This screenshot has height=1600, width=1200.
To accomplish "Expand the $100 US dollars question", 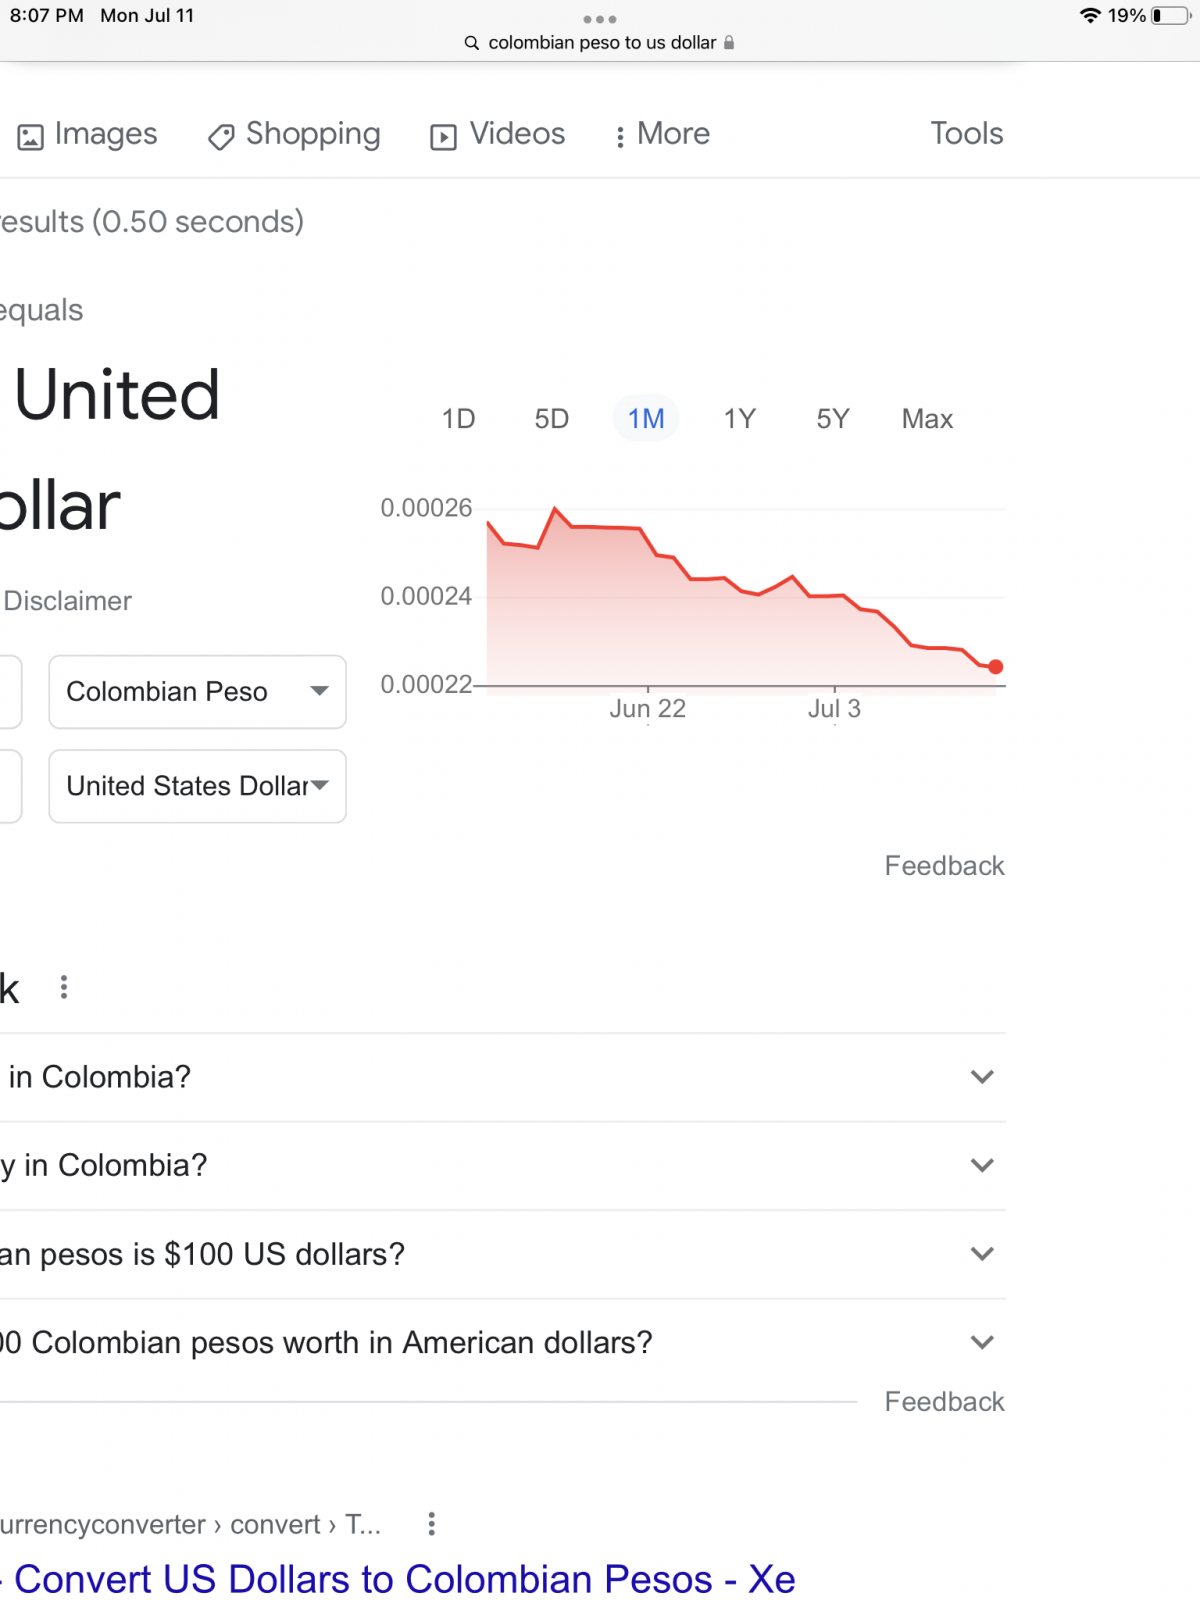I will 502,1254.
